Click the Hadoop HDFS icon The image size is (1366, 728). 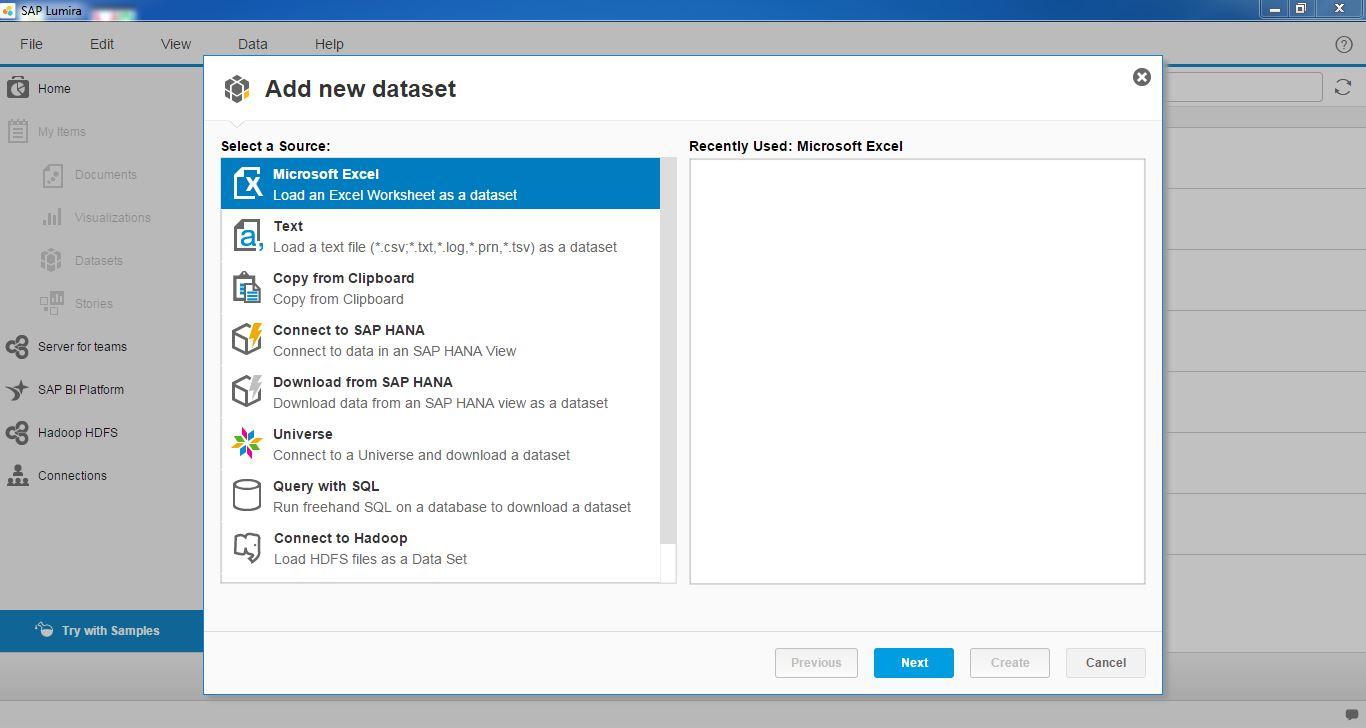pyautogui.click(x=17, y=433)
